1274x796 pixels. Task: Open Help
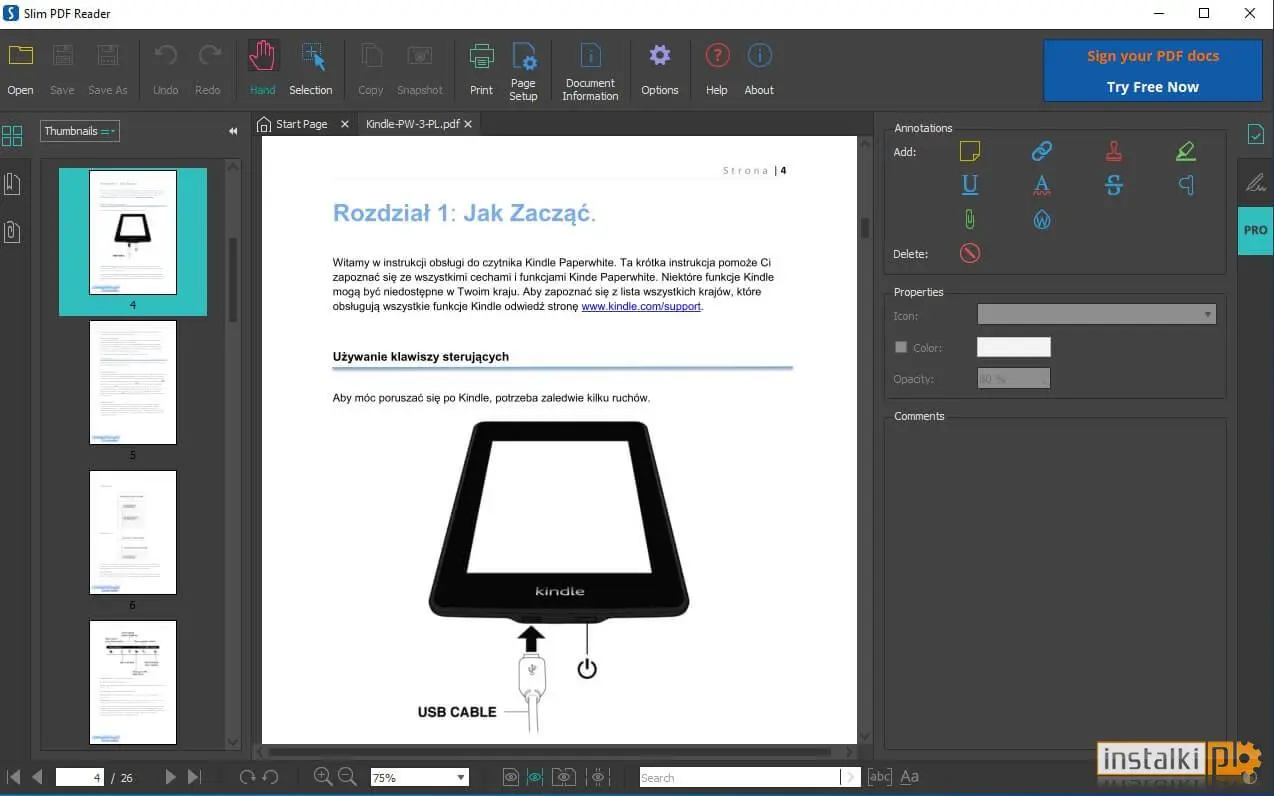(717, 68)
